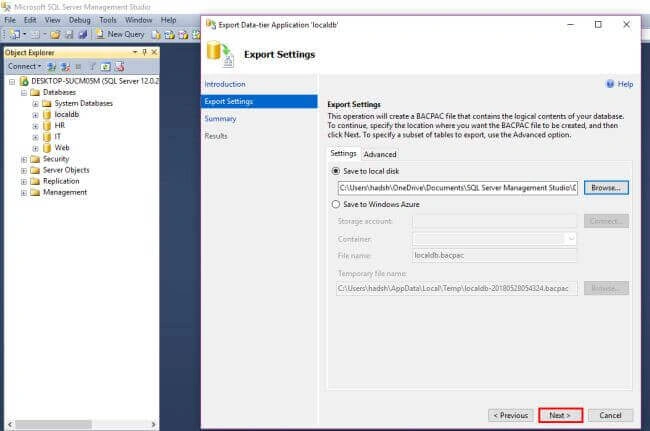Click the Refresh icon in Object Explorer toolbar

click(106, 67)
